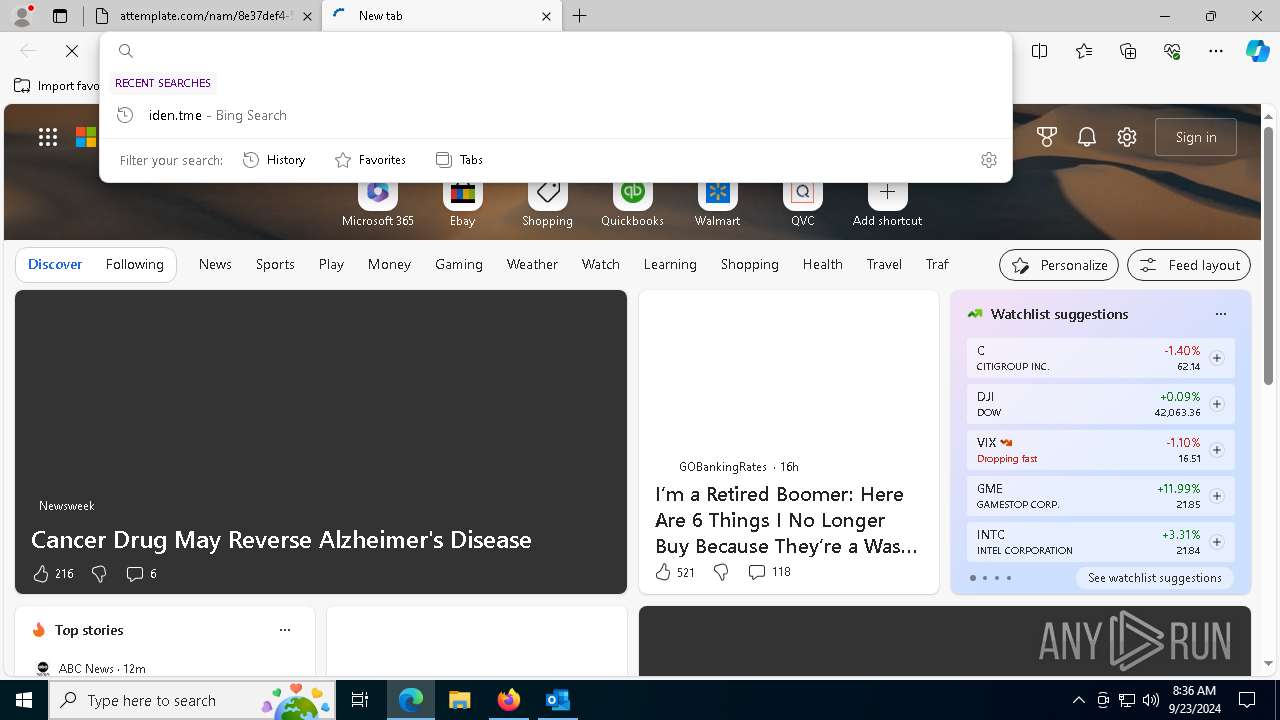Open the Feed layout options
Viewport: 1280px width, 720px height.
click(x=1189, y=265)
